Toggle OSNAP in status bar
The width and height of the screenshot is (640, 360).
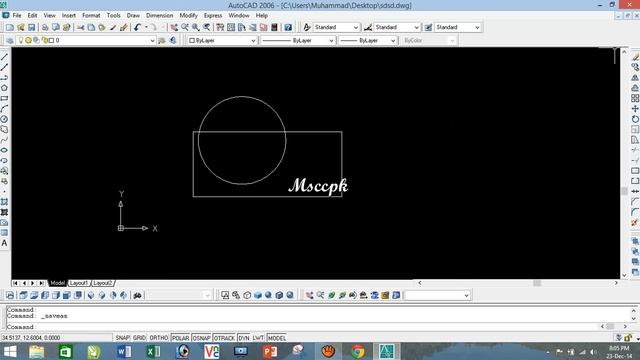point(201,338)
